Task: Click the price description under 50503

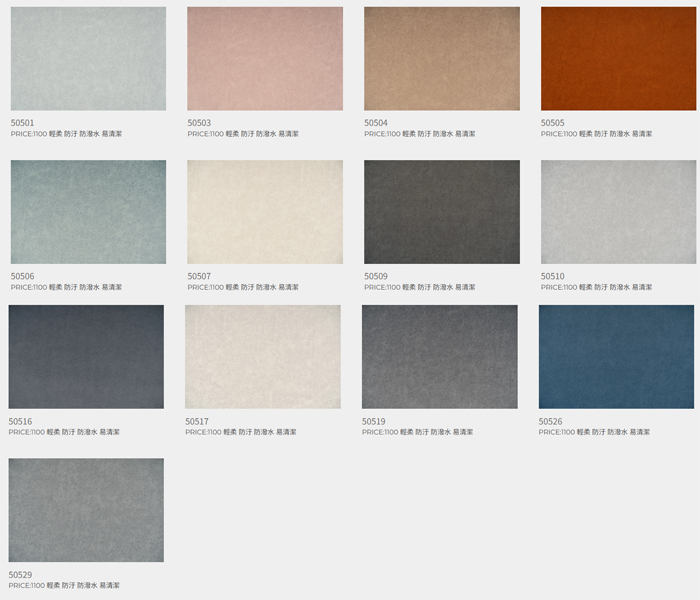Action: click(x=243, y=134)
